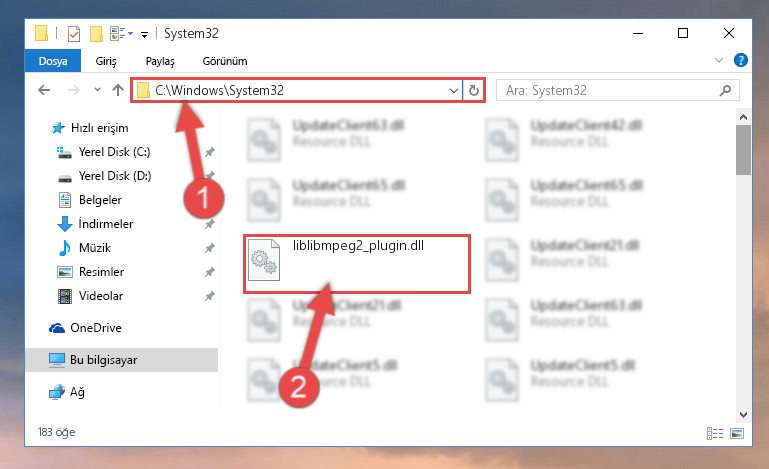The image size is (769, 469).
Task: Expand the ribbon with chevron
Action: [719, 60]
